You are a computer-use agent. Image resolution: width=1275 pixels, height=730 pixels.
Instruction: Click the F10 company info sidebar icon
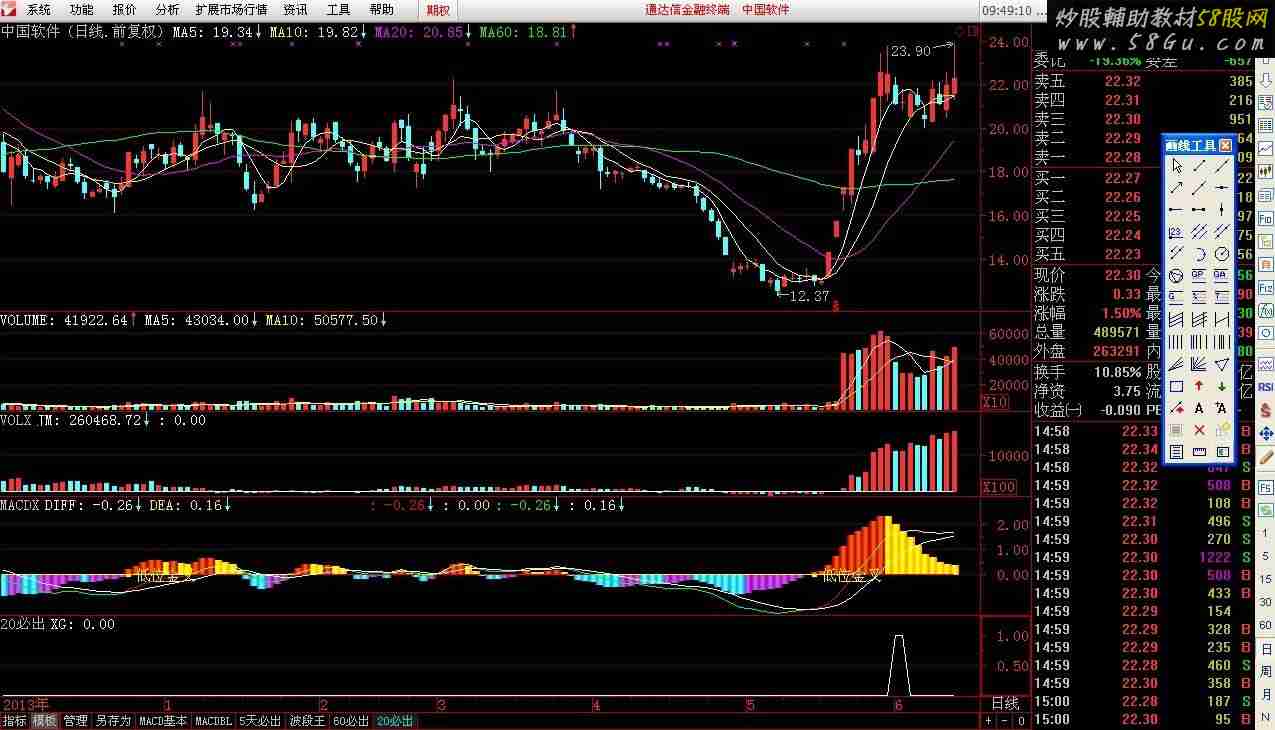point(1265,219)
